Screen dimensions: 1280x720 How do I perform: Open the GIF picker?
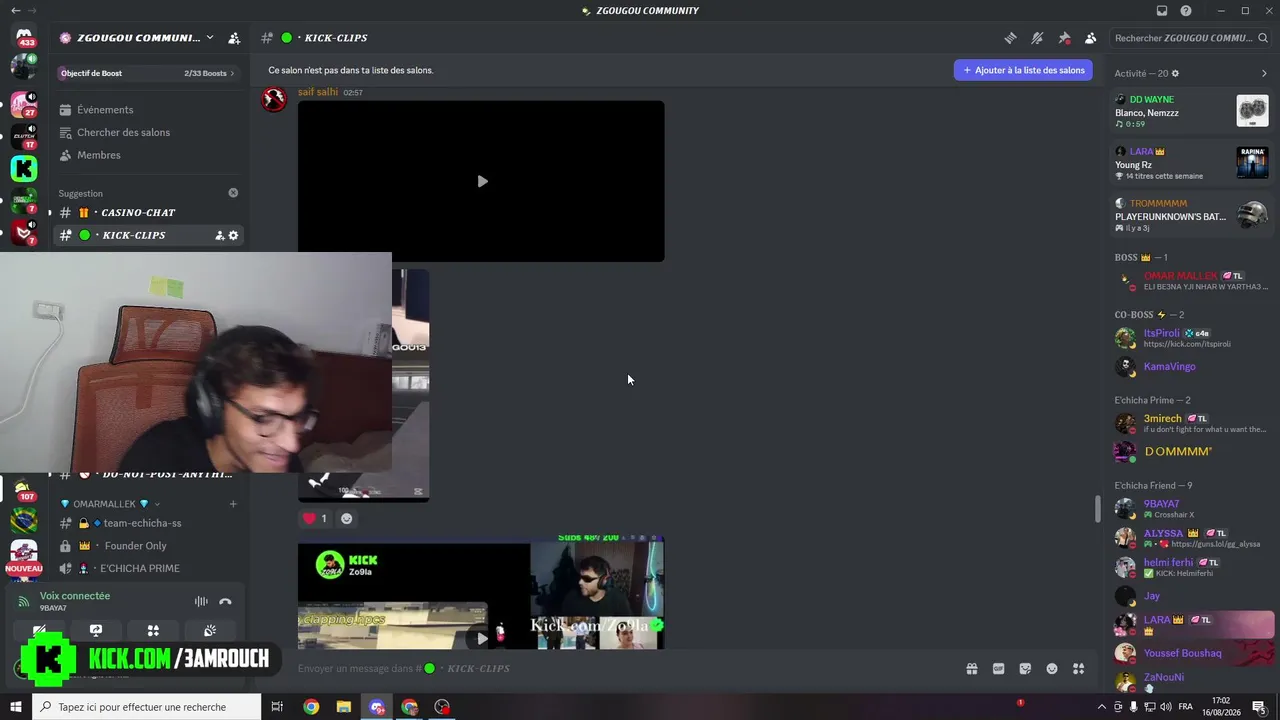[998, 669]
